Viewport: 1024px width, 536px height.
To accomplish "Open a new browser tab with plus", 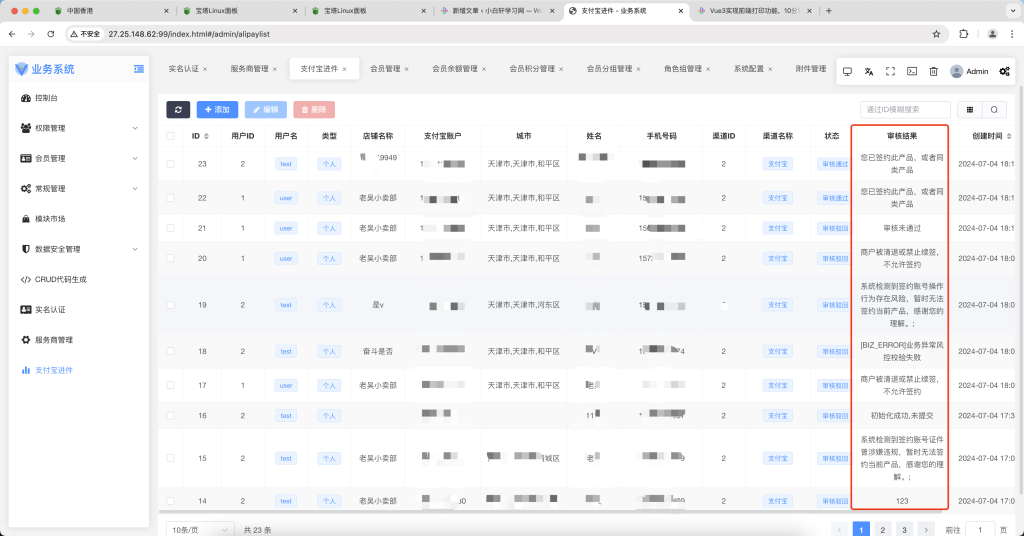I will tap(829, 11).
